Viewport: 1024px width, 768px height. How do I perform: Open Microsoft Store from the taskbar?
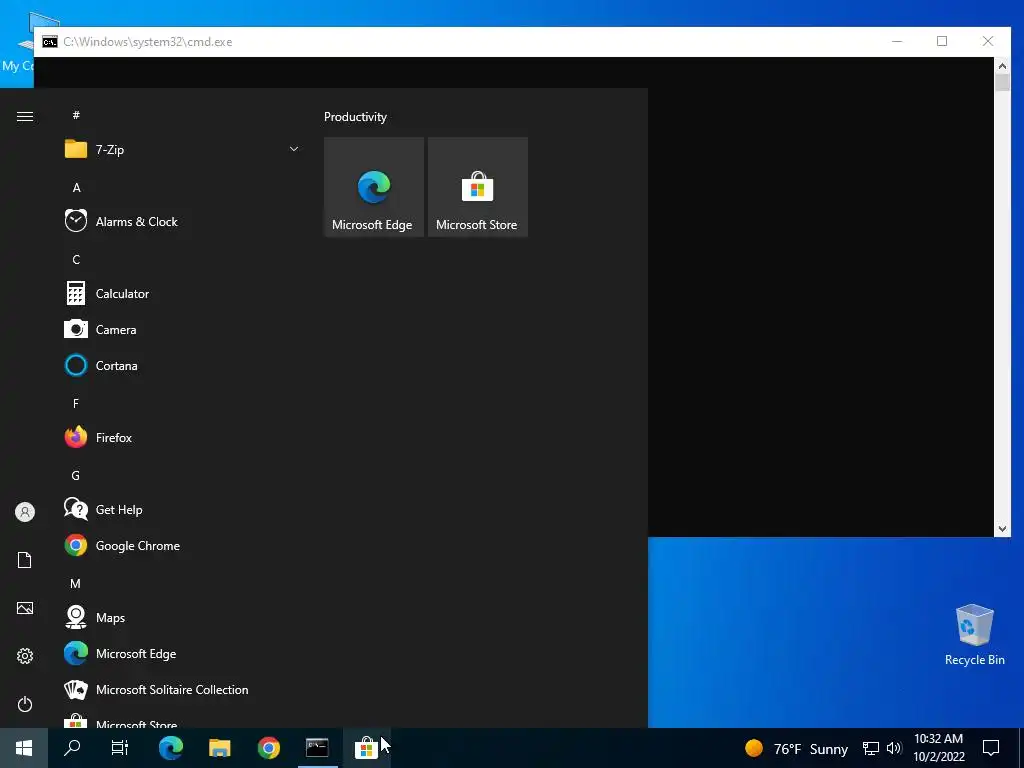pyautogui.click(x=366, y=748)
